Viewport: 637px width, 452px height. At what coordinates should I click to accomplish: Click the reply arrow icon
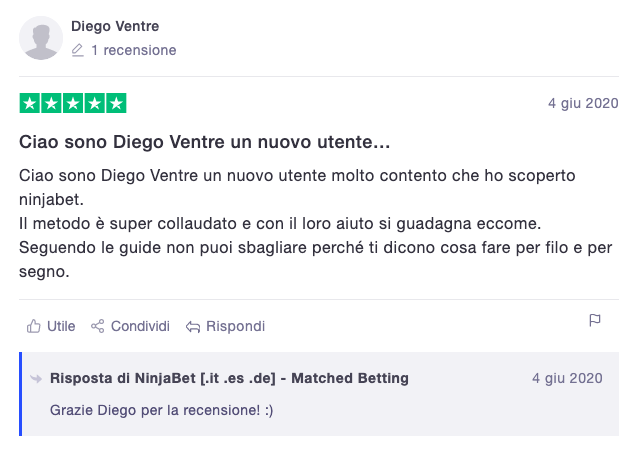pyautogui.click(x=193, y=327)
